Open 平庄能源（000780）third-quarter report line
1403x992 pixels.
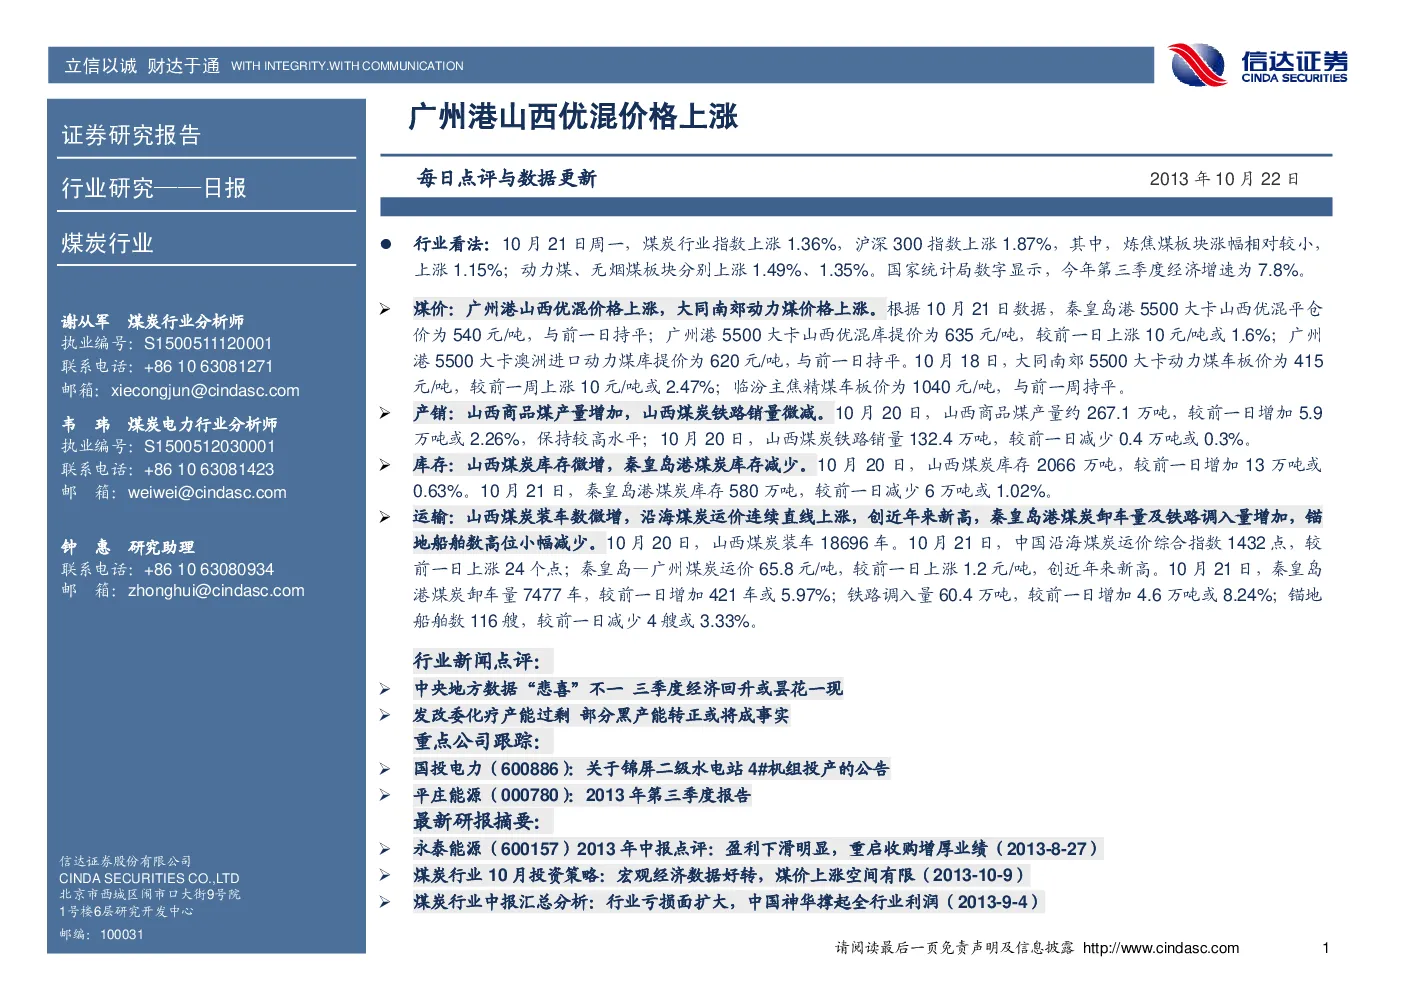coord(582,795)
